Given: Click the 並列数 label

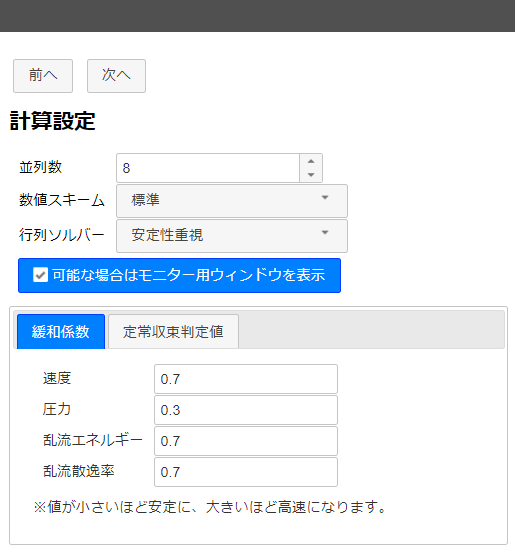Looking at the screenshot, I should [40, 167].
